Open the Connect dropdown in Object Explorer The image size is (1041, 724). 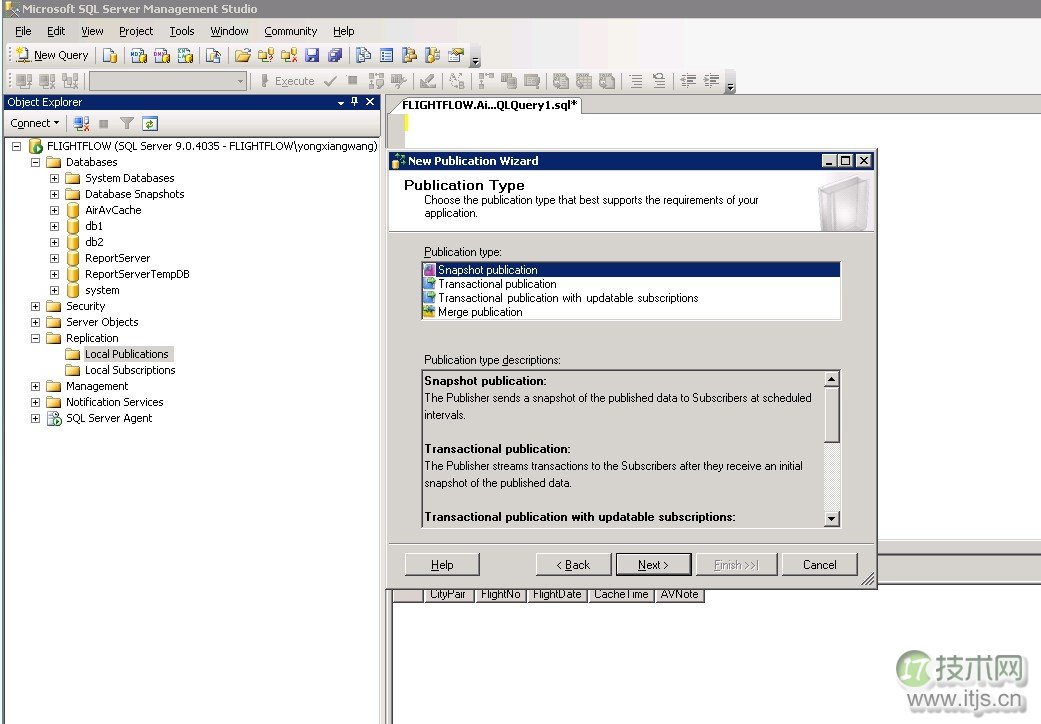pyautogui.click(x=35, y=123)
